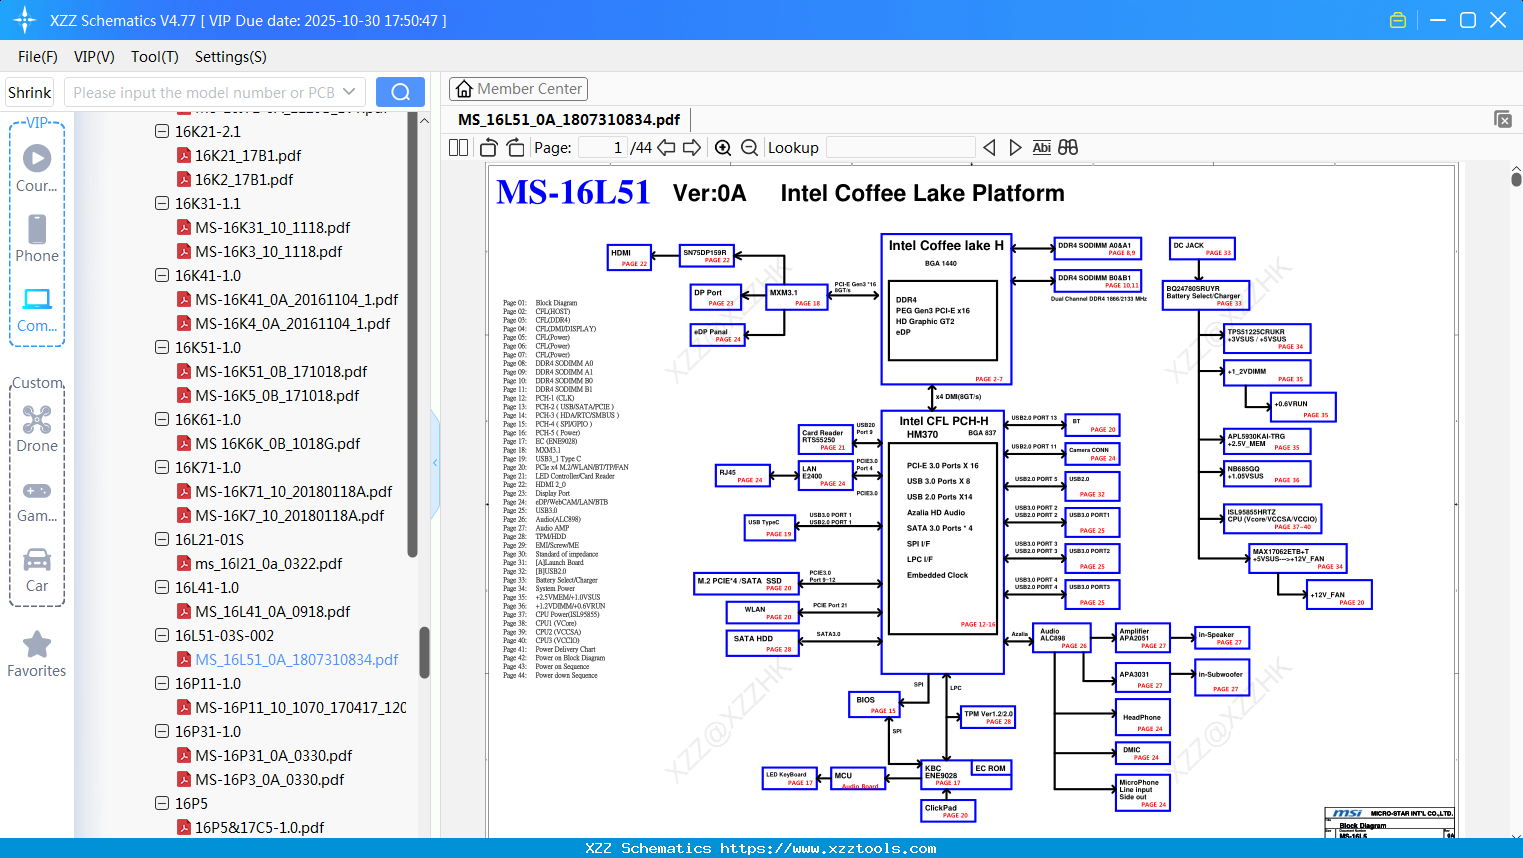Open MS-16P31_0A_0330.pdf from the tree
The width and height of the screenshot is (1523, 858).
coord(274,755)
